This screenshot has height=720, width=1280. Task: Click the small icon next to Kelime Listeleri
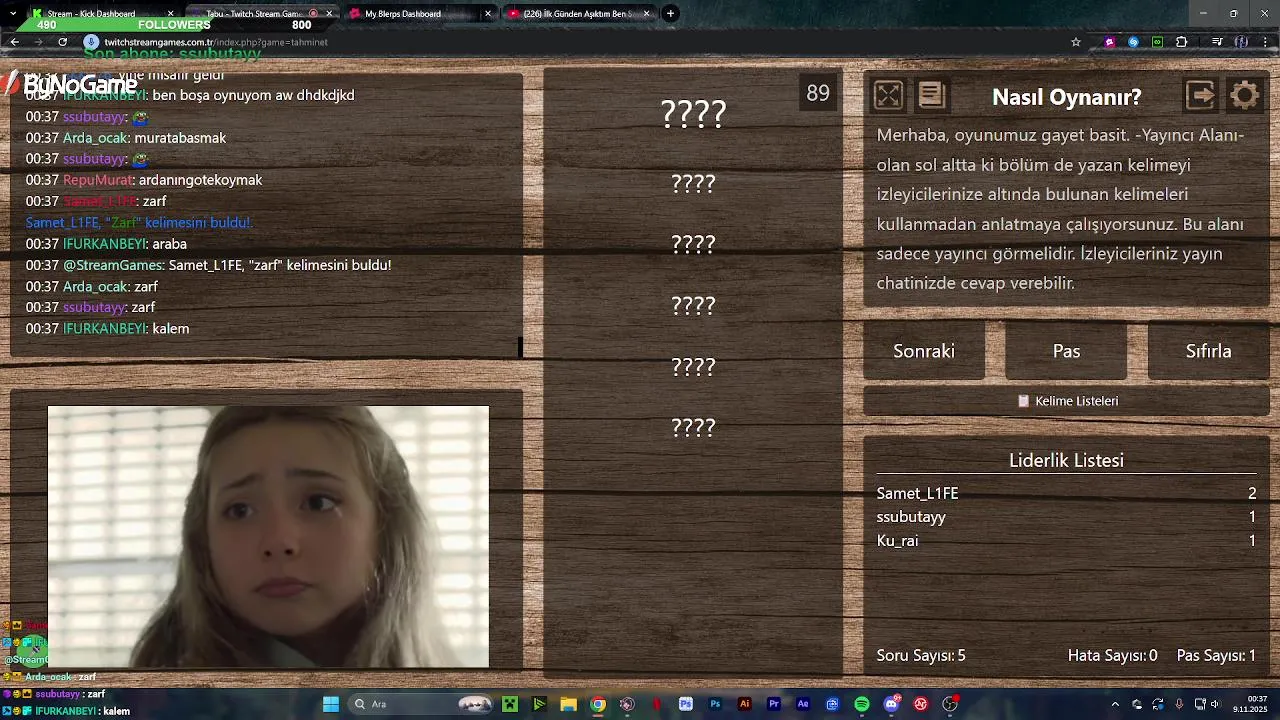[x=1023, y=401]
